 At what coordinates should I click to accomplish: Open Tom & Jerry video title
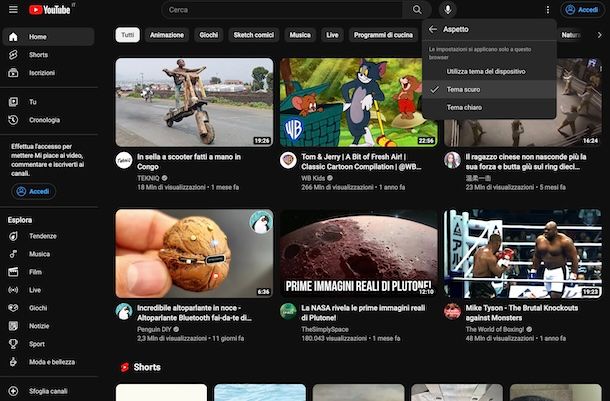click(361, 162)
